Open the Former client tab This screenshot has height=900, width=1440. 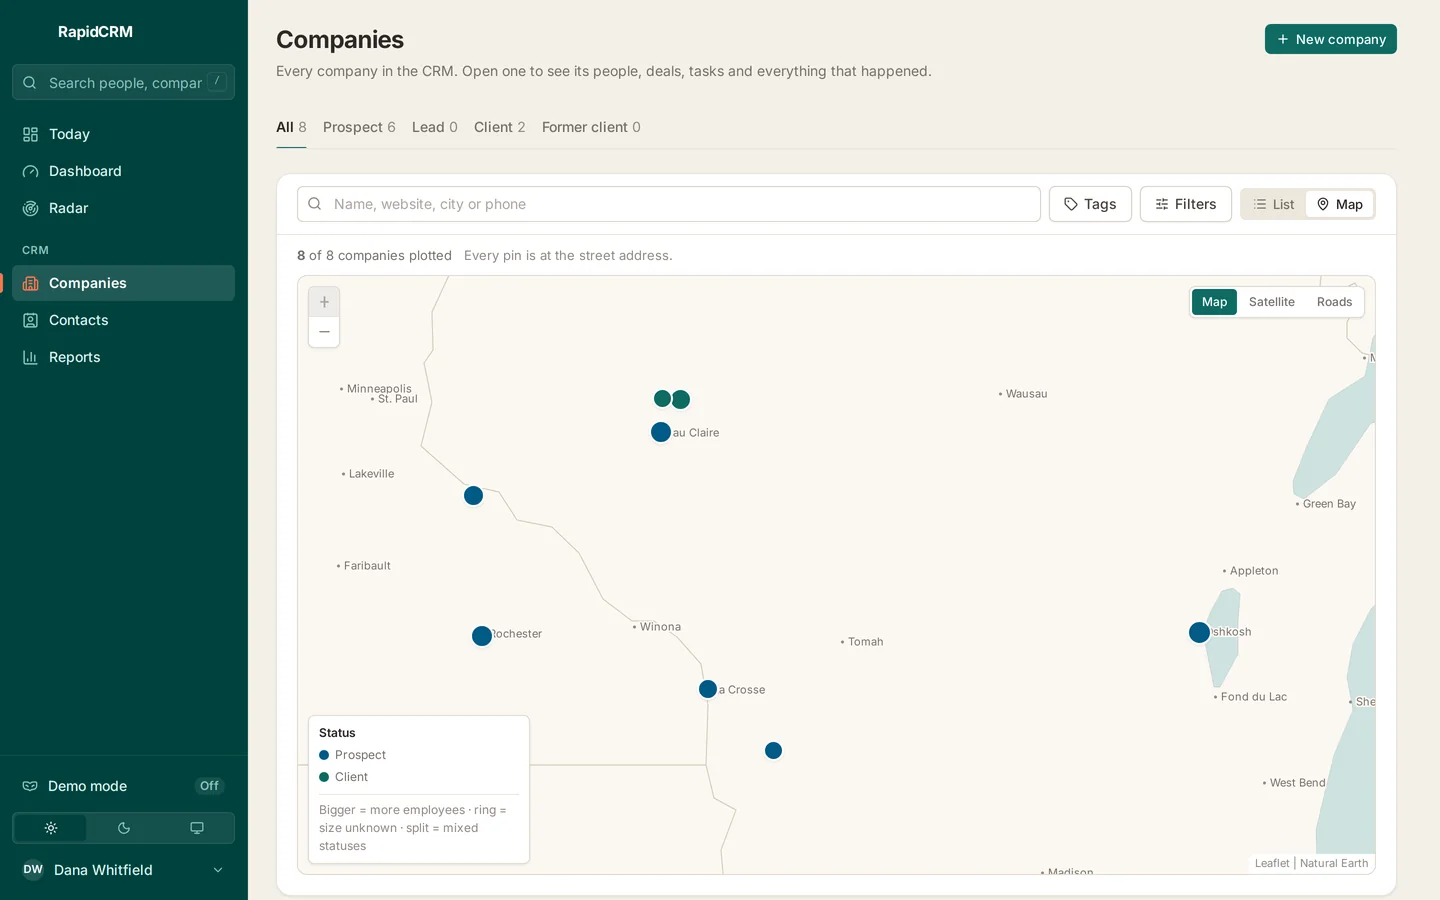[591, 127]
